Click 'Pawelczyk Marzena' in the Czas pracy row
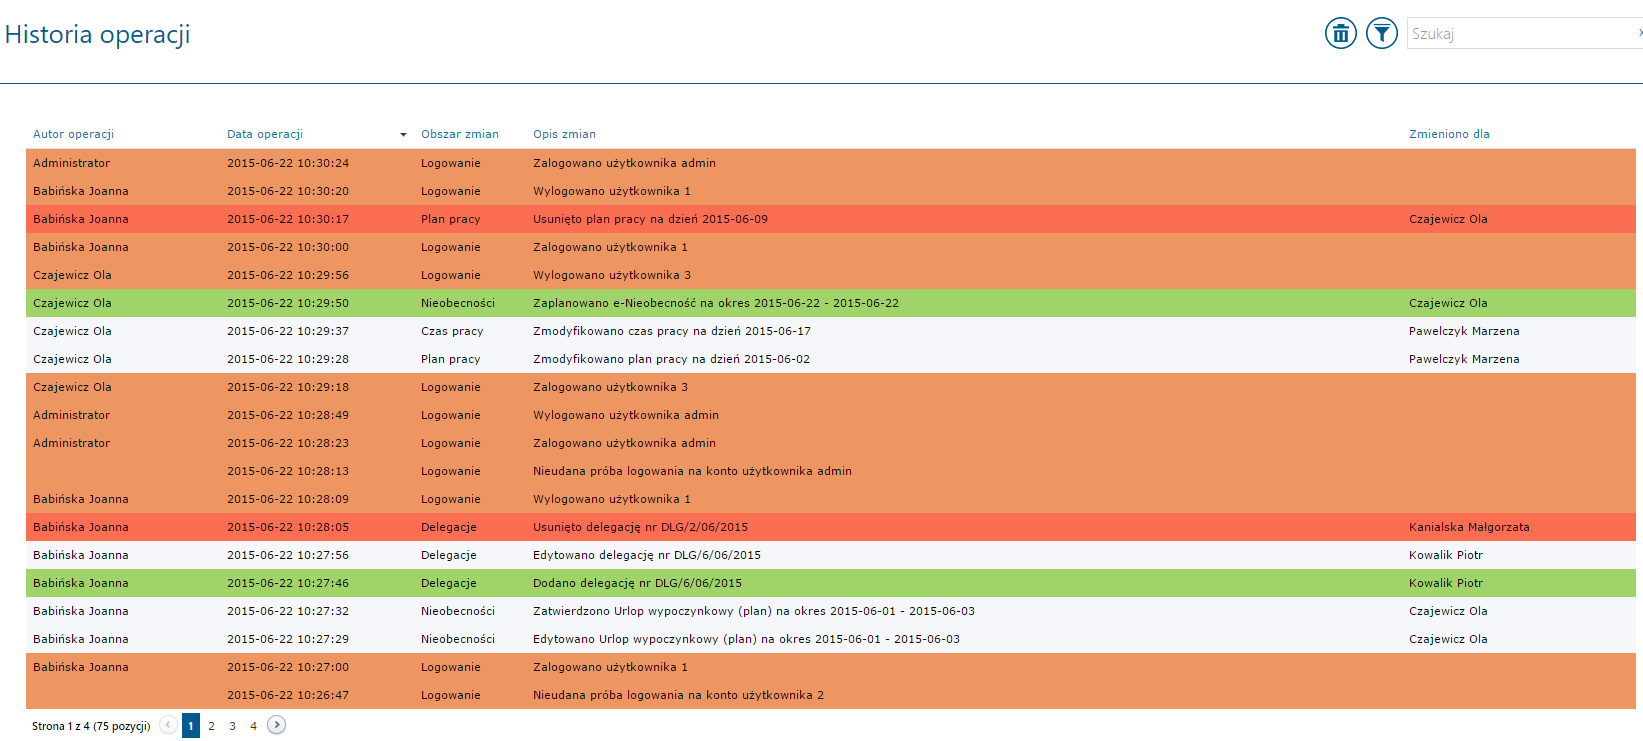This screenshot has height=741, width=1643. (x=1464, y=331)
